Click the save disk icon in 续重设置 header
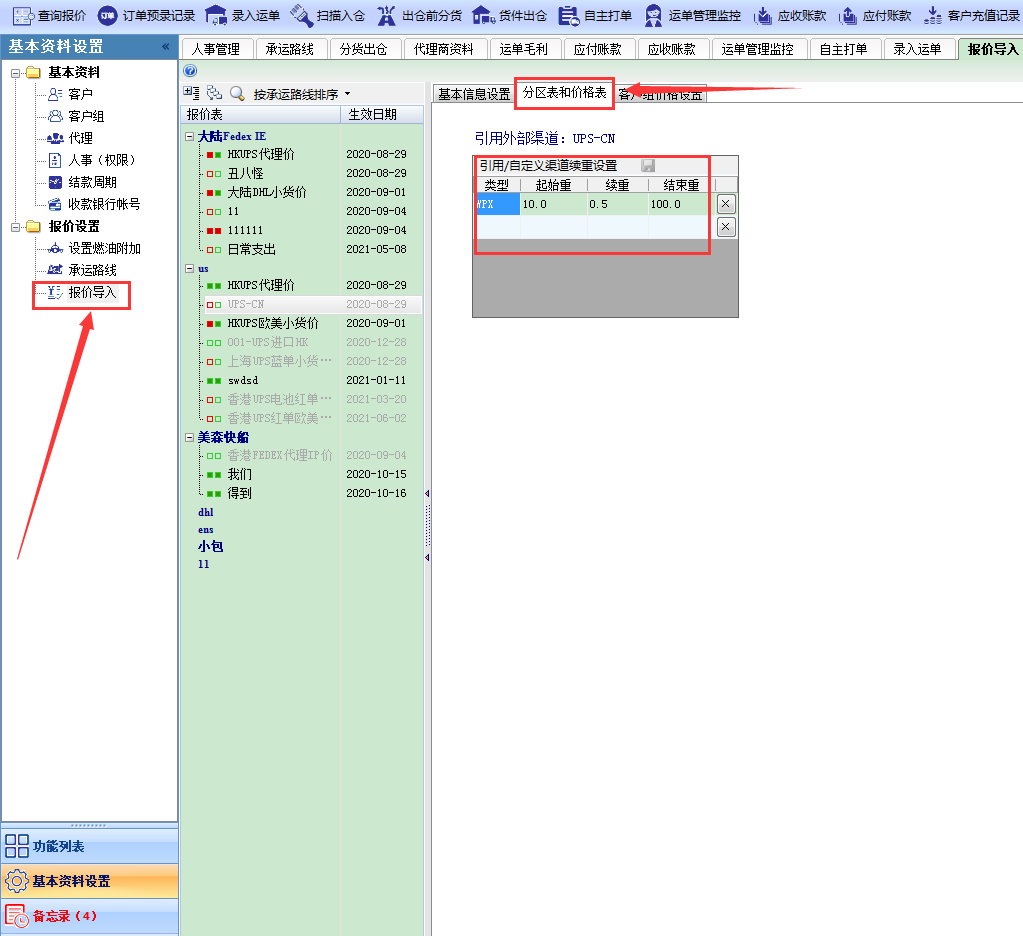The image size is (1023, 936). (x=648, y=166)
